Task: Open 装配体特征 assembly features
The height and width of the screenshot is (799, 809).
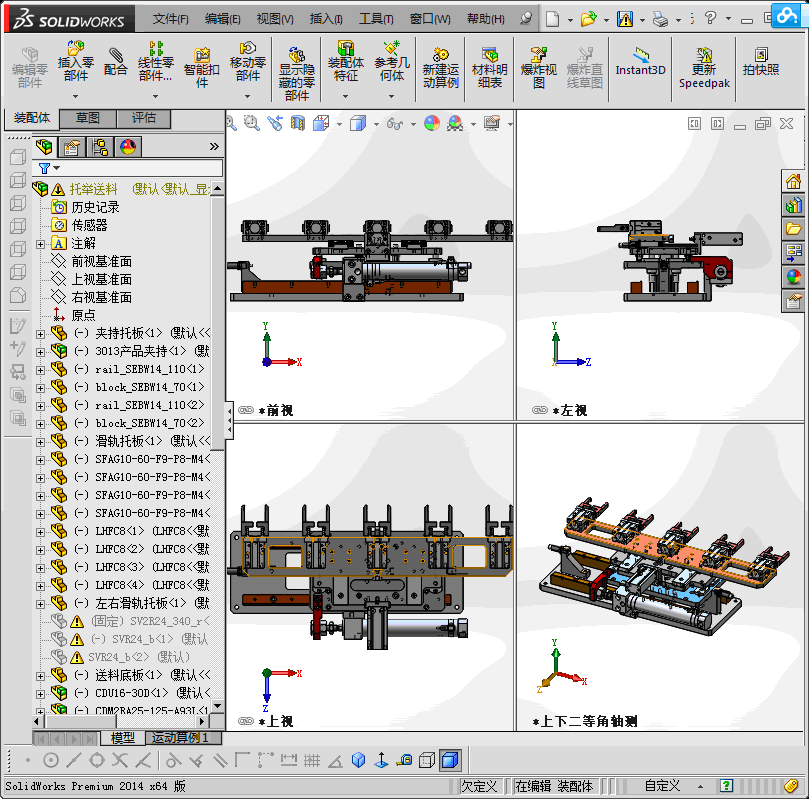Action: (346, 61)
